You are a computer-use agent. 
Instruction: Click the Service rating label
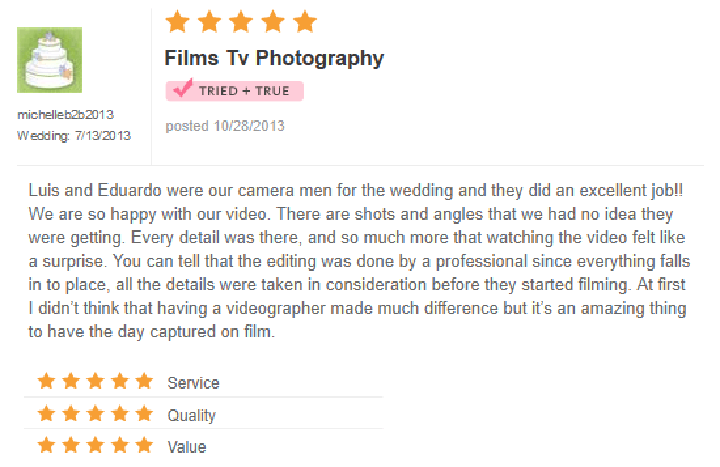point(193,383)
